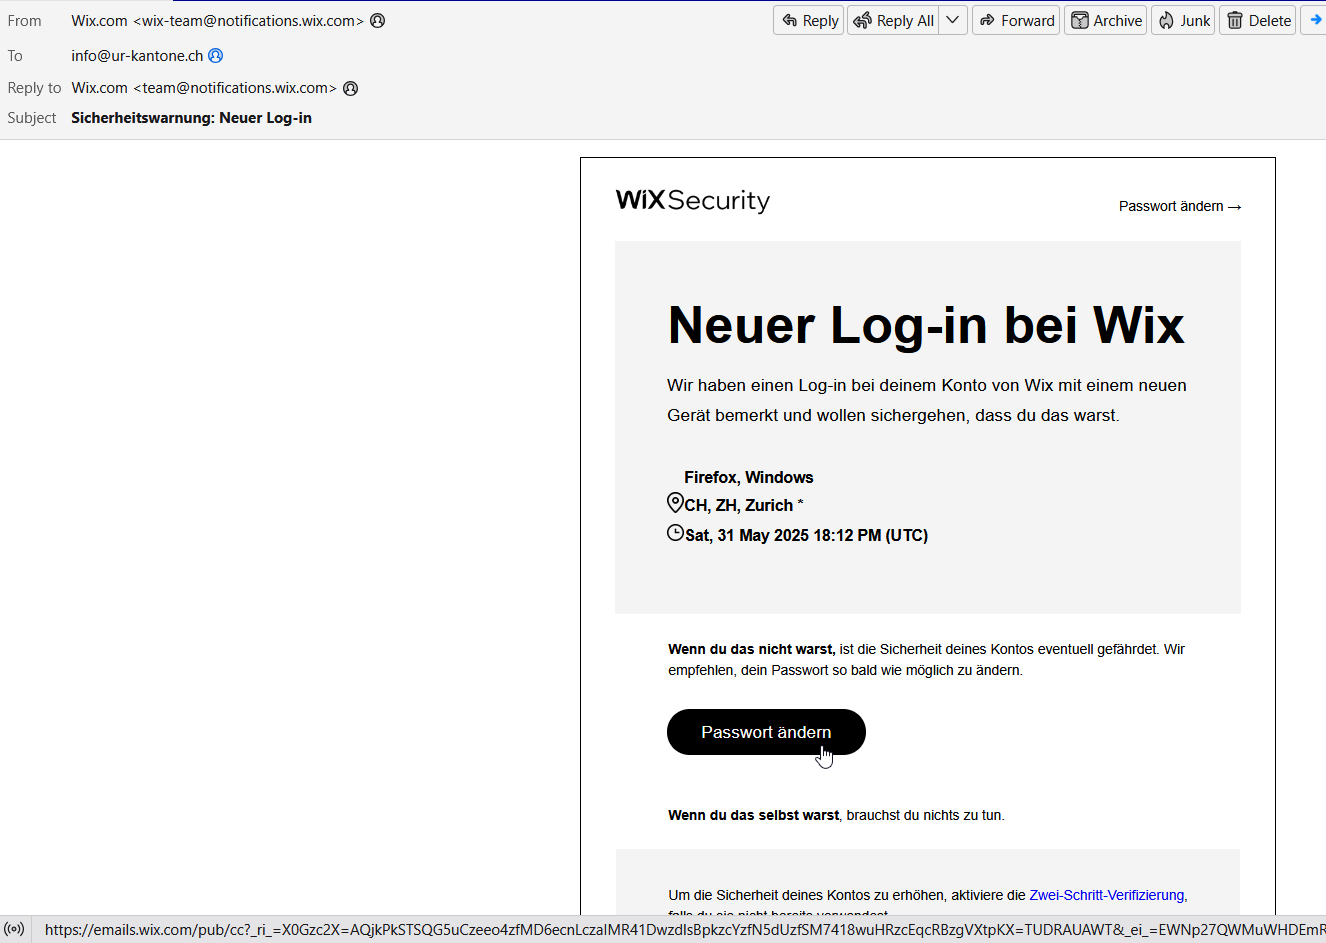Click the blue arrow at the toolbar's right edge
This screenshot has height=943, width=1326.
click(1315, 21)
